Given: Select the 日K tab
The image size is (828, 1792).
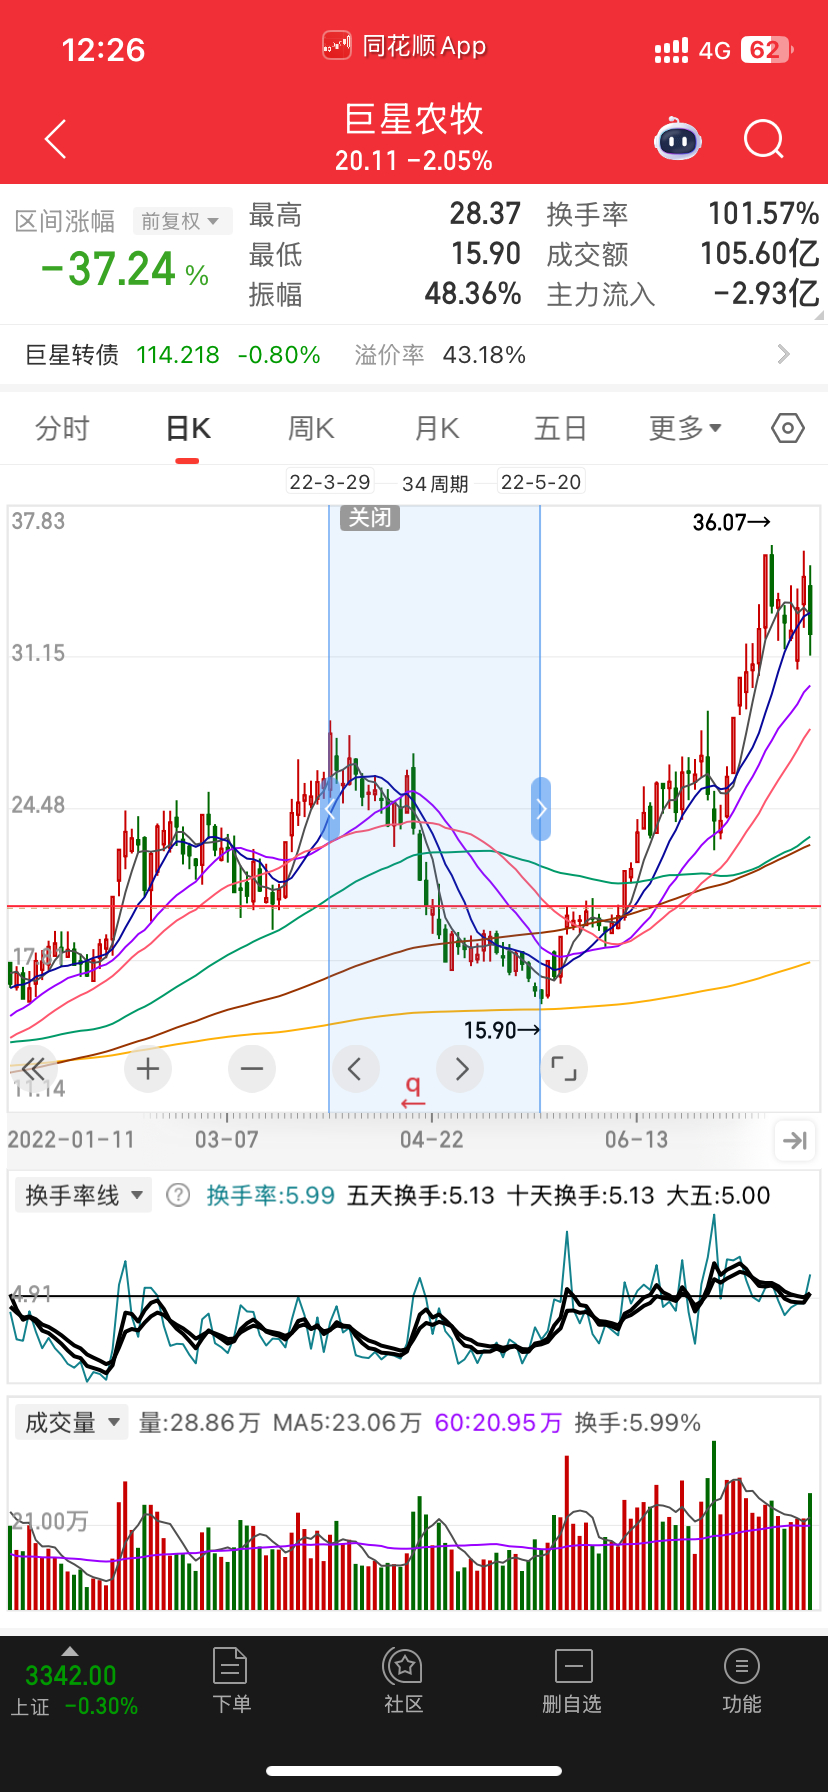Looking at the screenshot, I should [188, 429].
